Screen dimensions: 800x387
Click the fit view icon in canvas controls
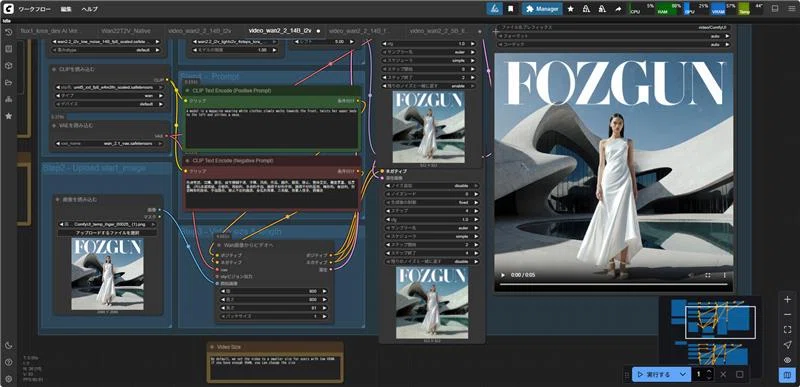coord(787,330)
